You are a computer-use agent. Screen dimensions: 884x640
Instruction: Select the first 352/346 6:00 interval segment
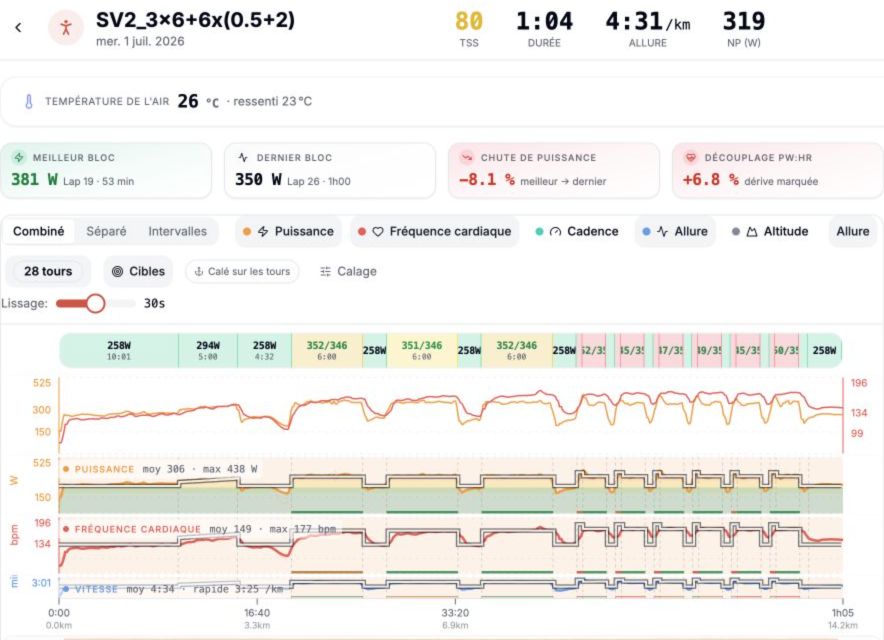[327, 350]
